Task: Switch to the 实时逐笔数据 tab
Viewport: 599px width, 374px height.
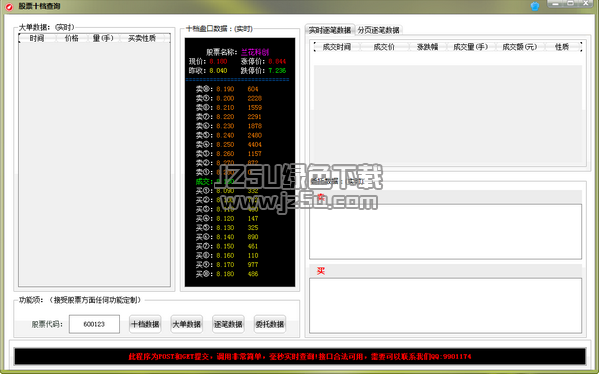Action: click(x=330, y=30)
